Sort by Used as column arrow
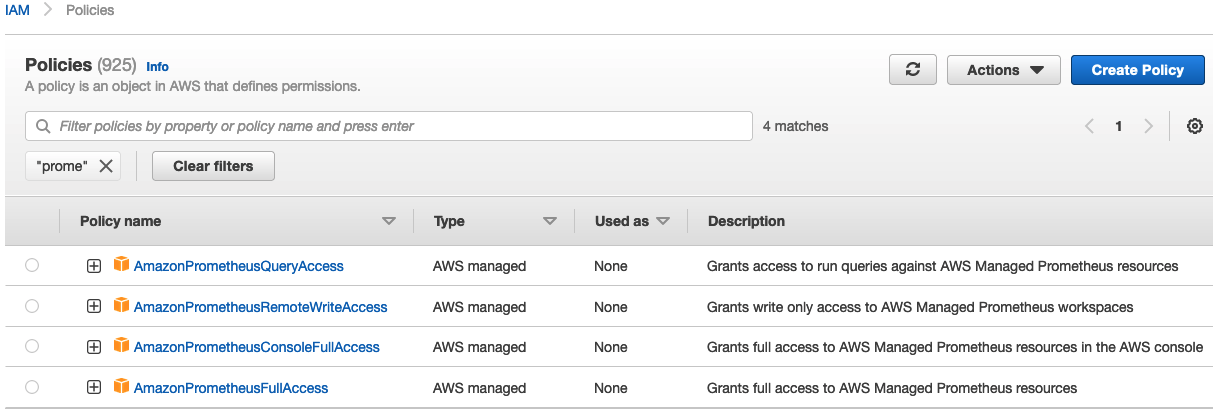The image size is (1213, 414). point(663,221)
